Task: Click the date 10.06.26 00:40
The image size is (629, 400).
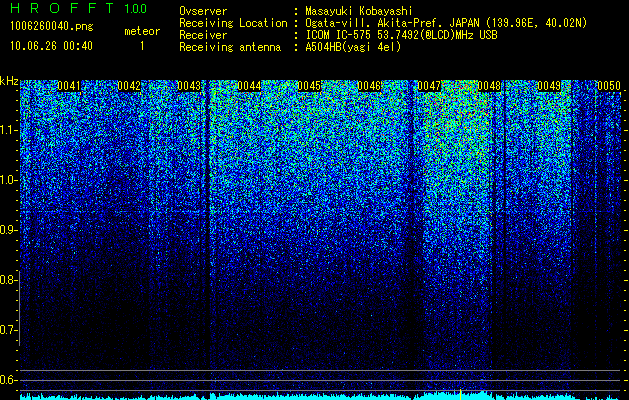Action: [51, 46]
